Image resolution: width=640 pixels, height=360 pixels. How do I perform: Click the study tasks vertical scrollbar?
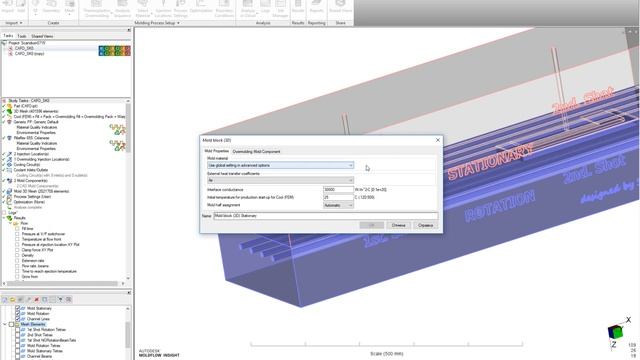click(128, 128)
